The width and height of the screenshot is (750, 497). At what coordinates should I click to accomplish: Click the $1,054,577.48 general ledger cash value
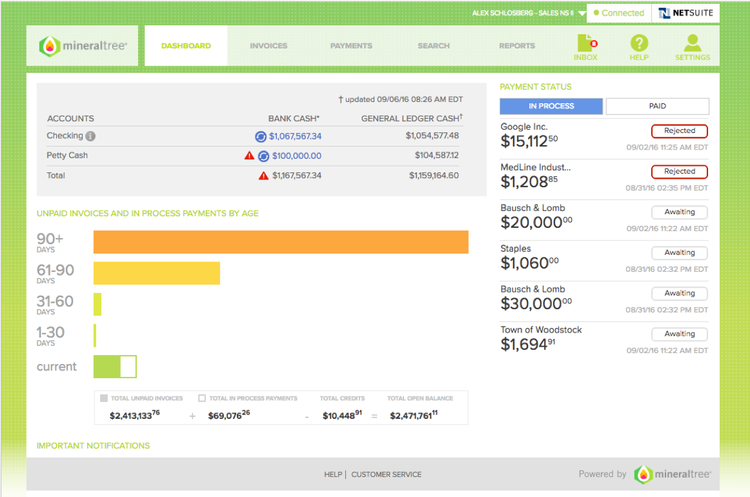pyautogui.click(x=432, y=136)
